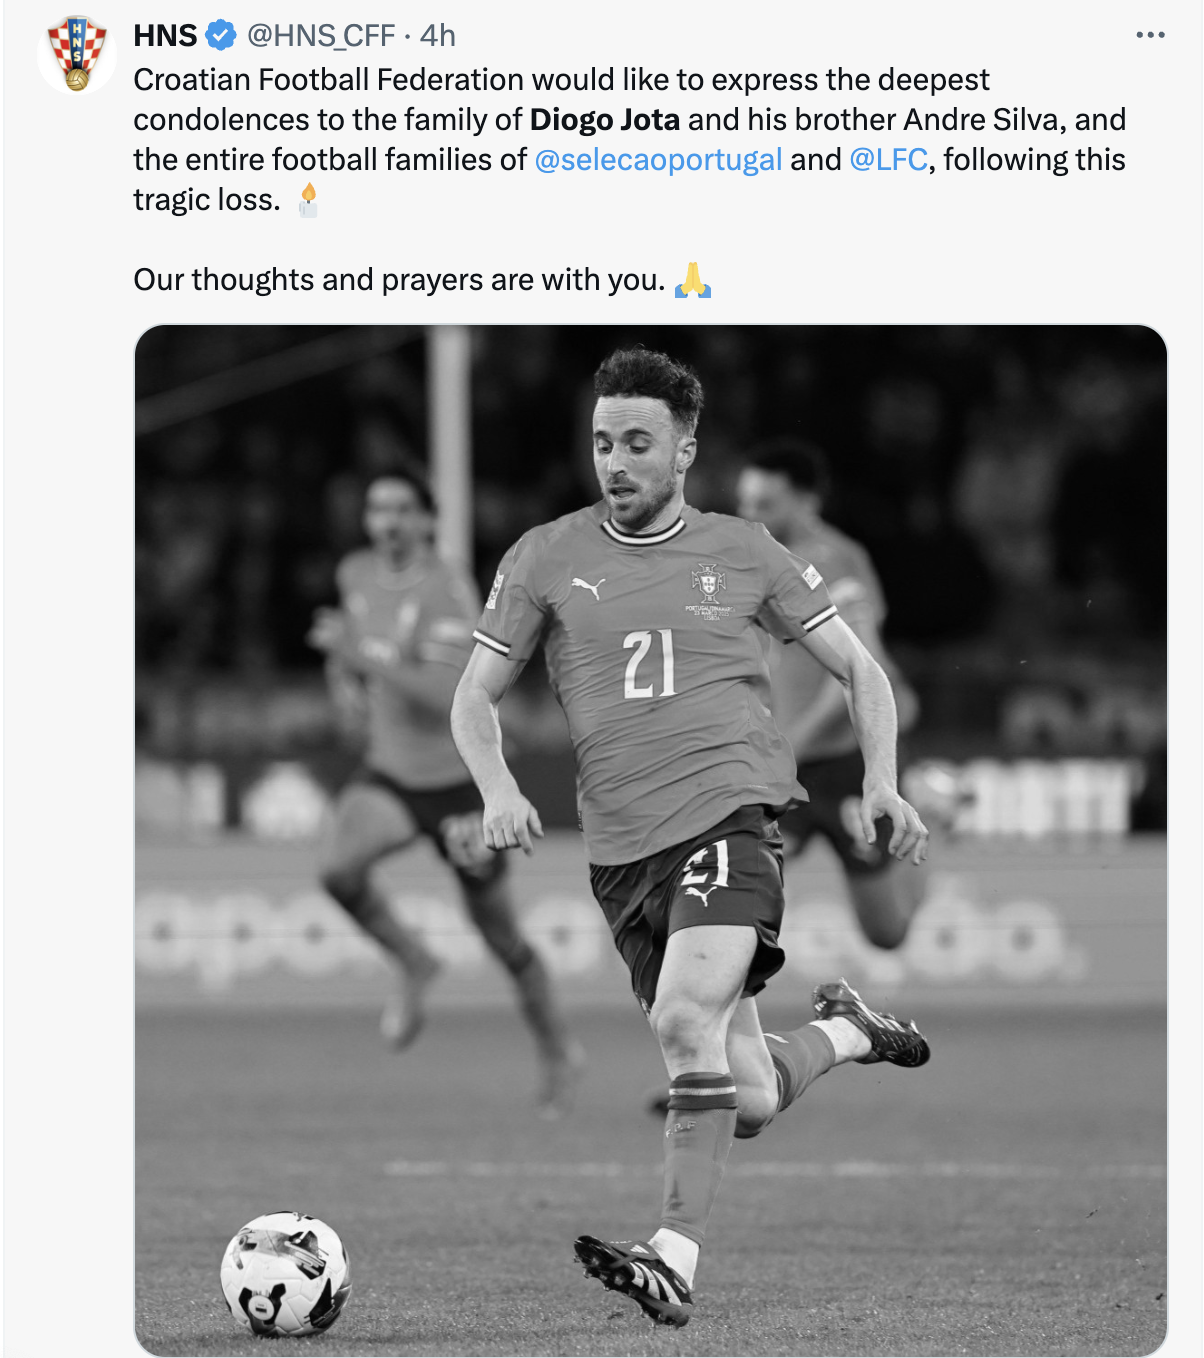Click the HNS display name
The height and width of the screenshot is (1358, 1204).
coord(165,36)
